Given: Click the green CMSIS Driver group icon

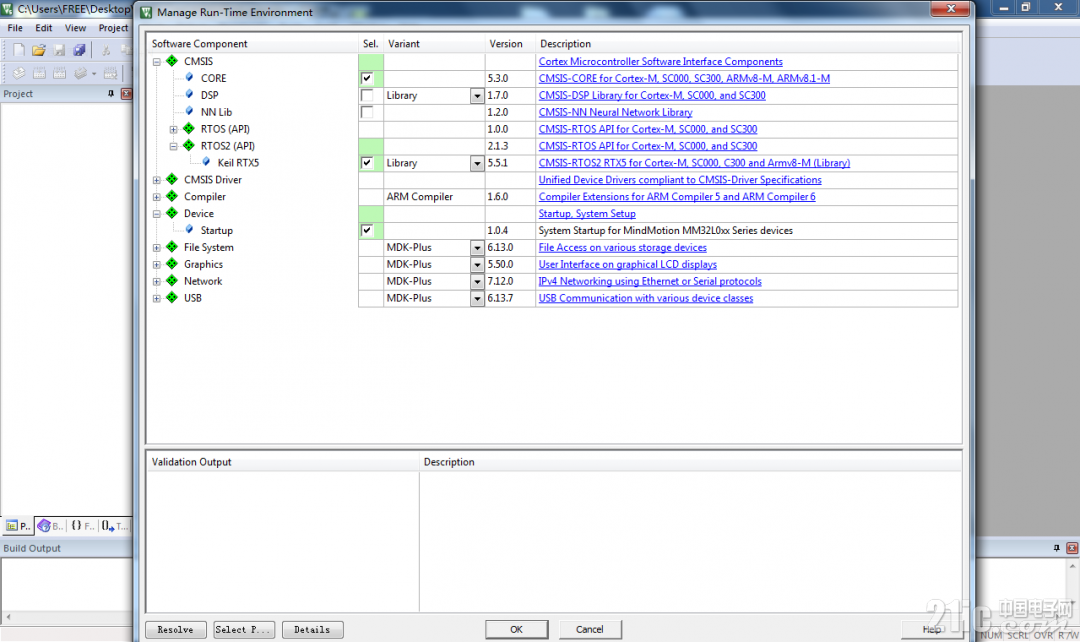Looking at the screenshot, I should click(x=172, y=180).
